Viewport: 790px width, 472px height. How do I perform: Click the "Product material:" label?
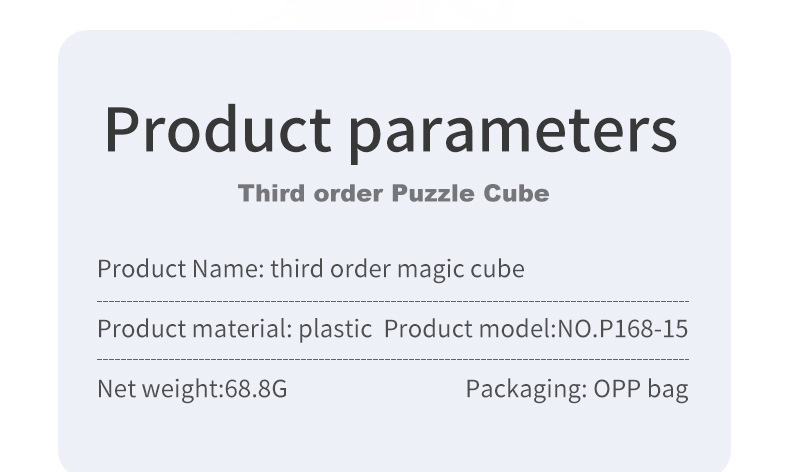[x=194, y=329]
